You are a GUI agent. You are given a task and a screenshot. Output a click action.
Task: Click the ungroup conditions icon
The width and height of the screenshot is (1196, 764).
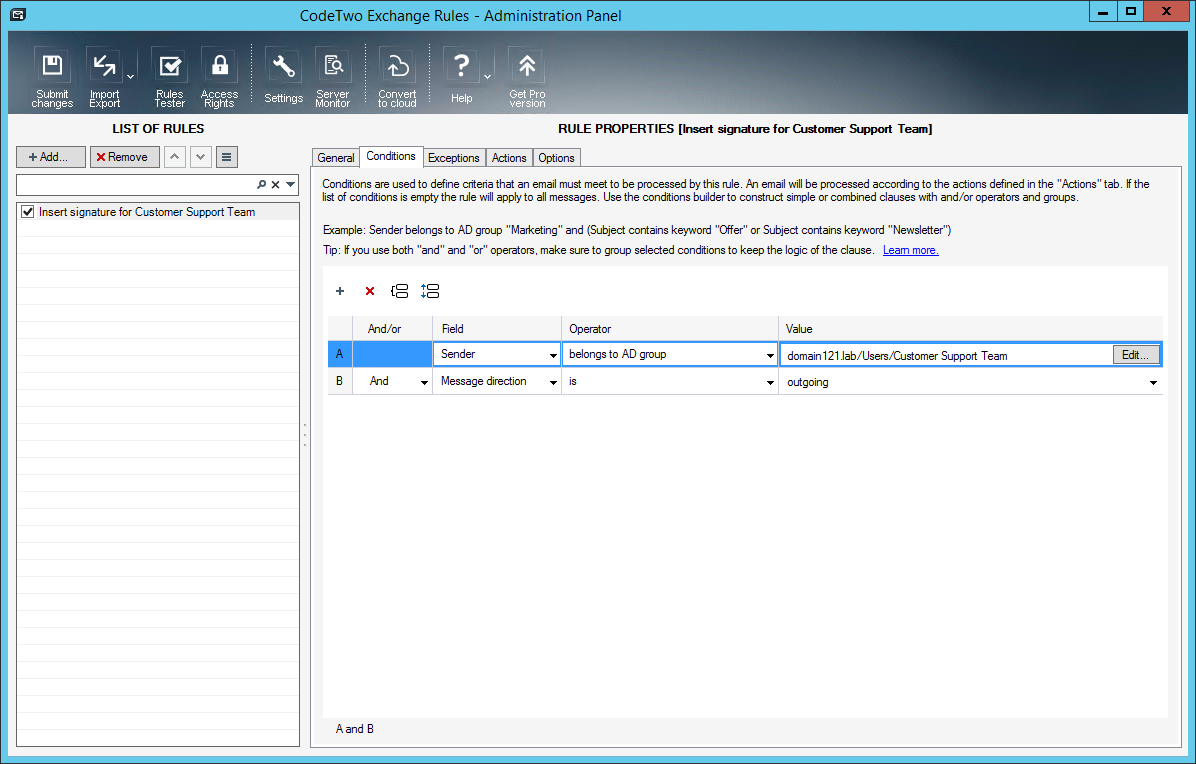pos(430,291)
